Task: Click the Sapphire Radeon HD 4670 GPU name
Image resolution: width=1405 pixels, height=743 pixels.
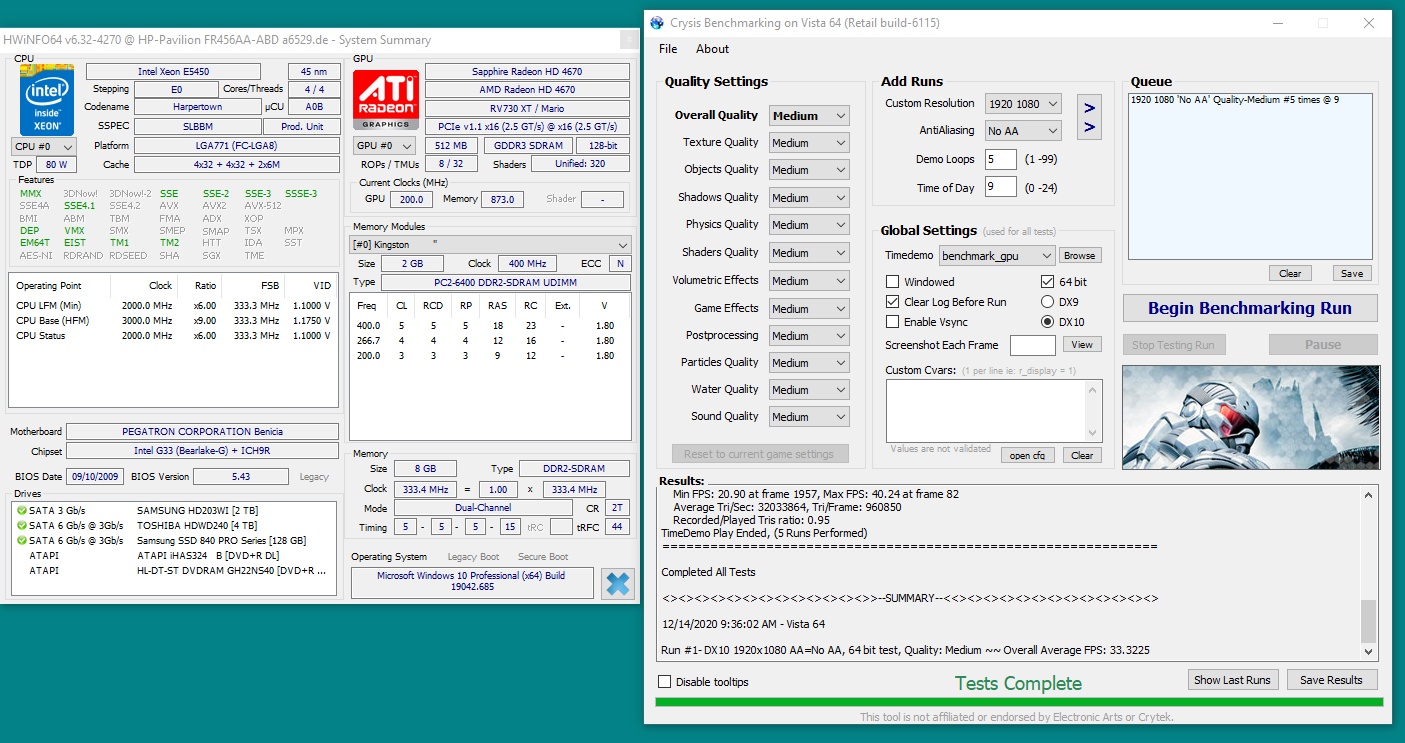Action: (x=527, y=72)
